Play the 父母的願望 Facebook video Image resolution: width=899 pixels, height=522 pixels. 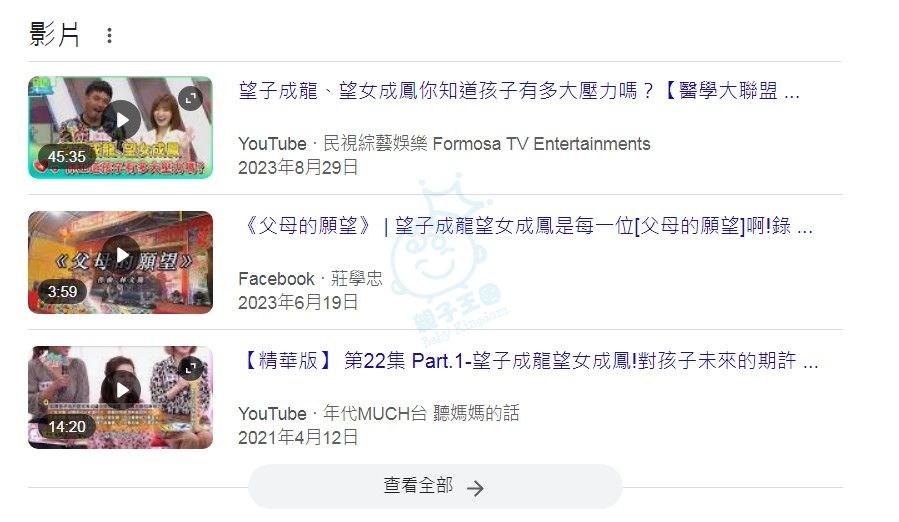click(120, 262)
